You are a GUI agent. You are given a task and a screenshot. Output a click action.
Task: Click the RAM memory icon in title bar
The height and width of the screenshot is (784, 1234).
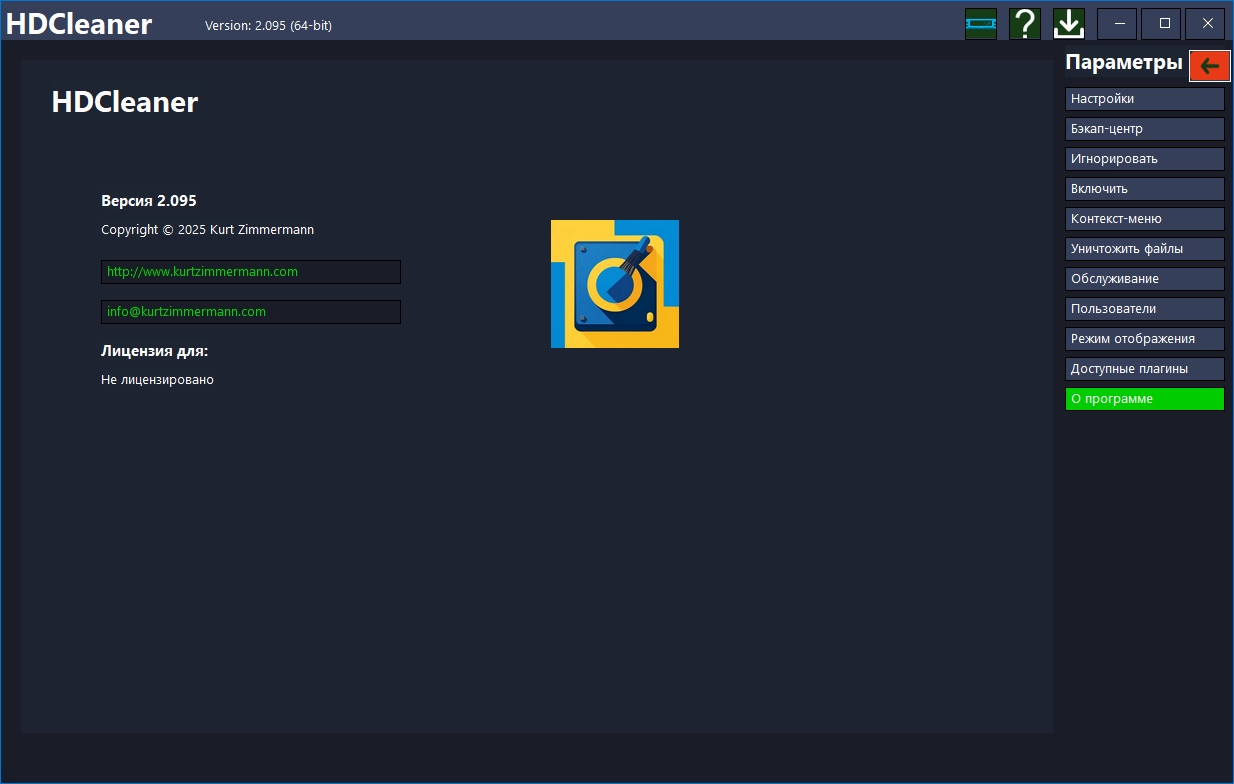pos(981,23)
